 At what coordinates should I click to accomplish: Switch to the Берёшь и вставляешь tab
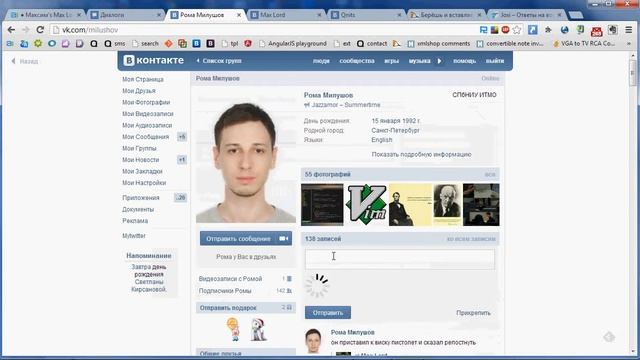pos(446,15)
